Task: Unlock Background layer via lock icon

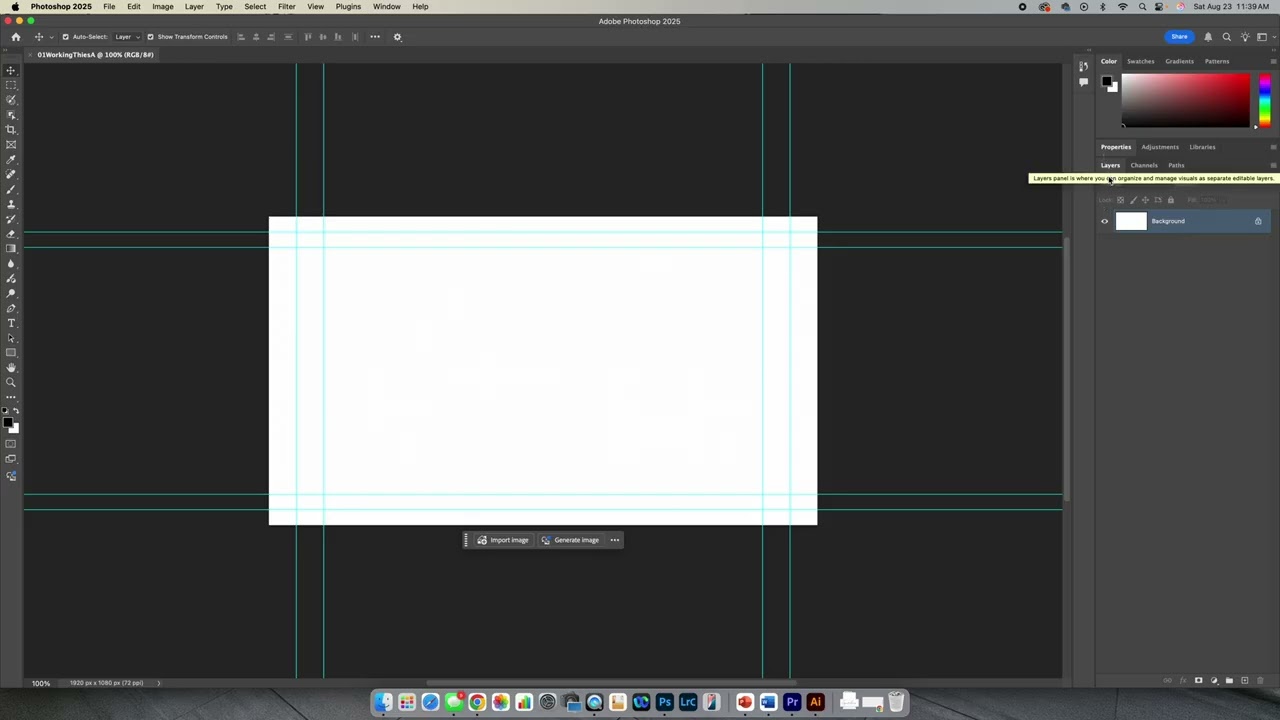Action: 1258,221
